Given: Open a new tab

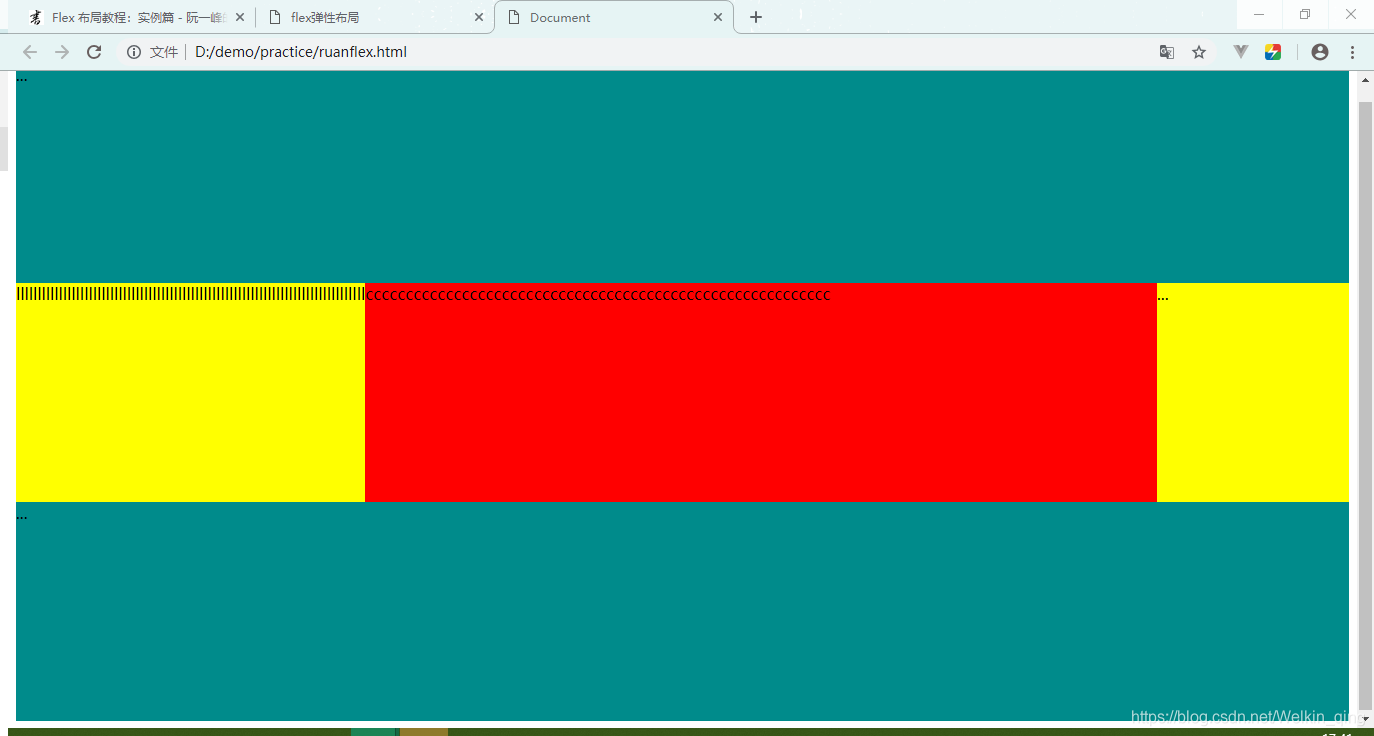Looking at the screenshot, I should pos(756,17).
